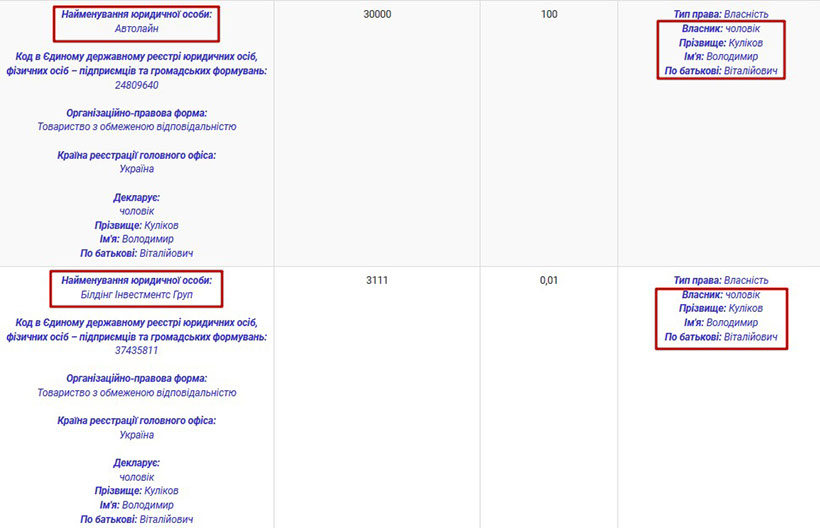820x528 pixels.
Task: Click the 100 percent share value
Action: pos(548,16)
